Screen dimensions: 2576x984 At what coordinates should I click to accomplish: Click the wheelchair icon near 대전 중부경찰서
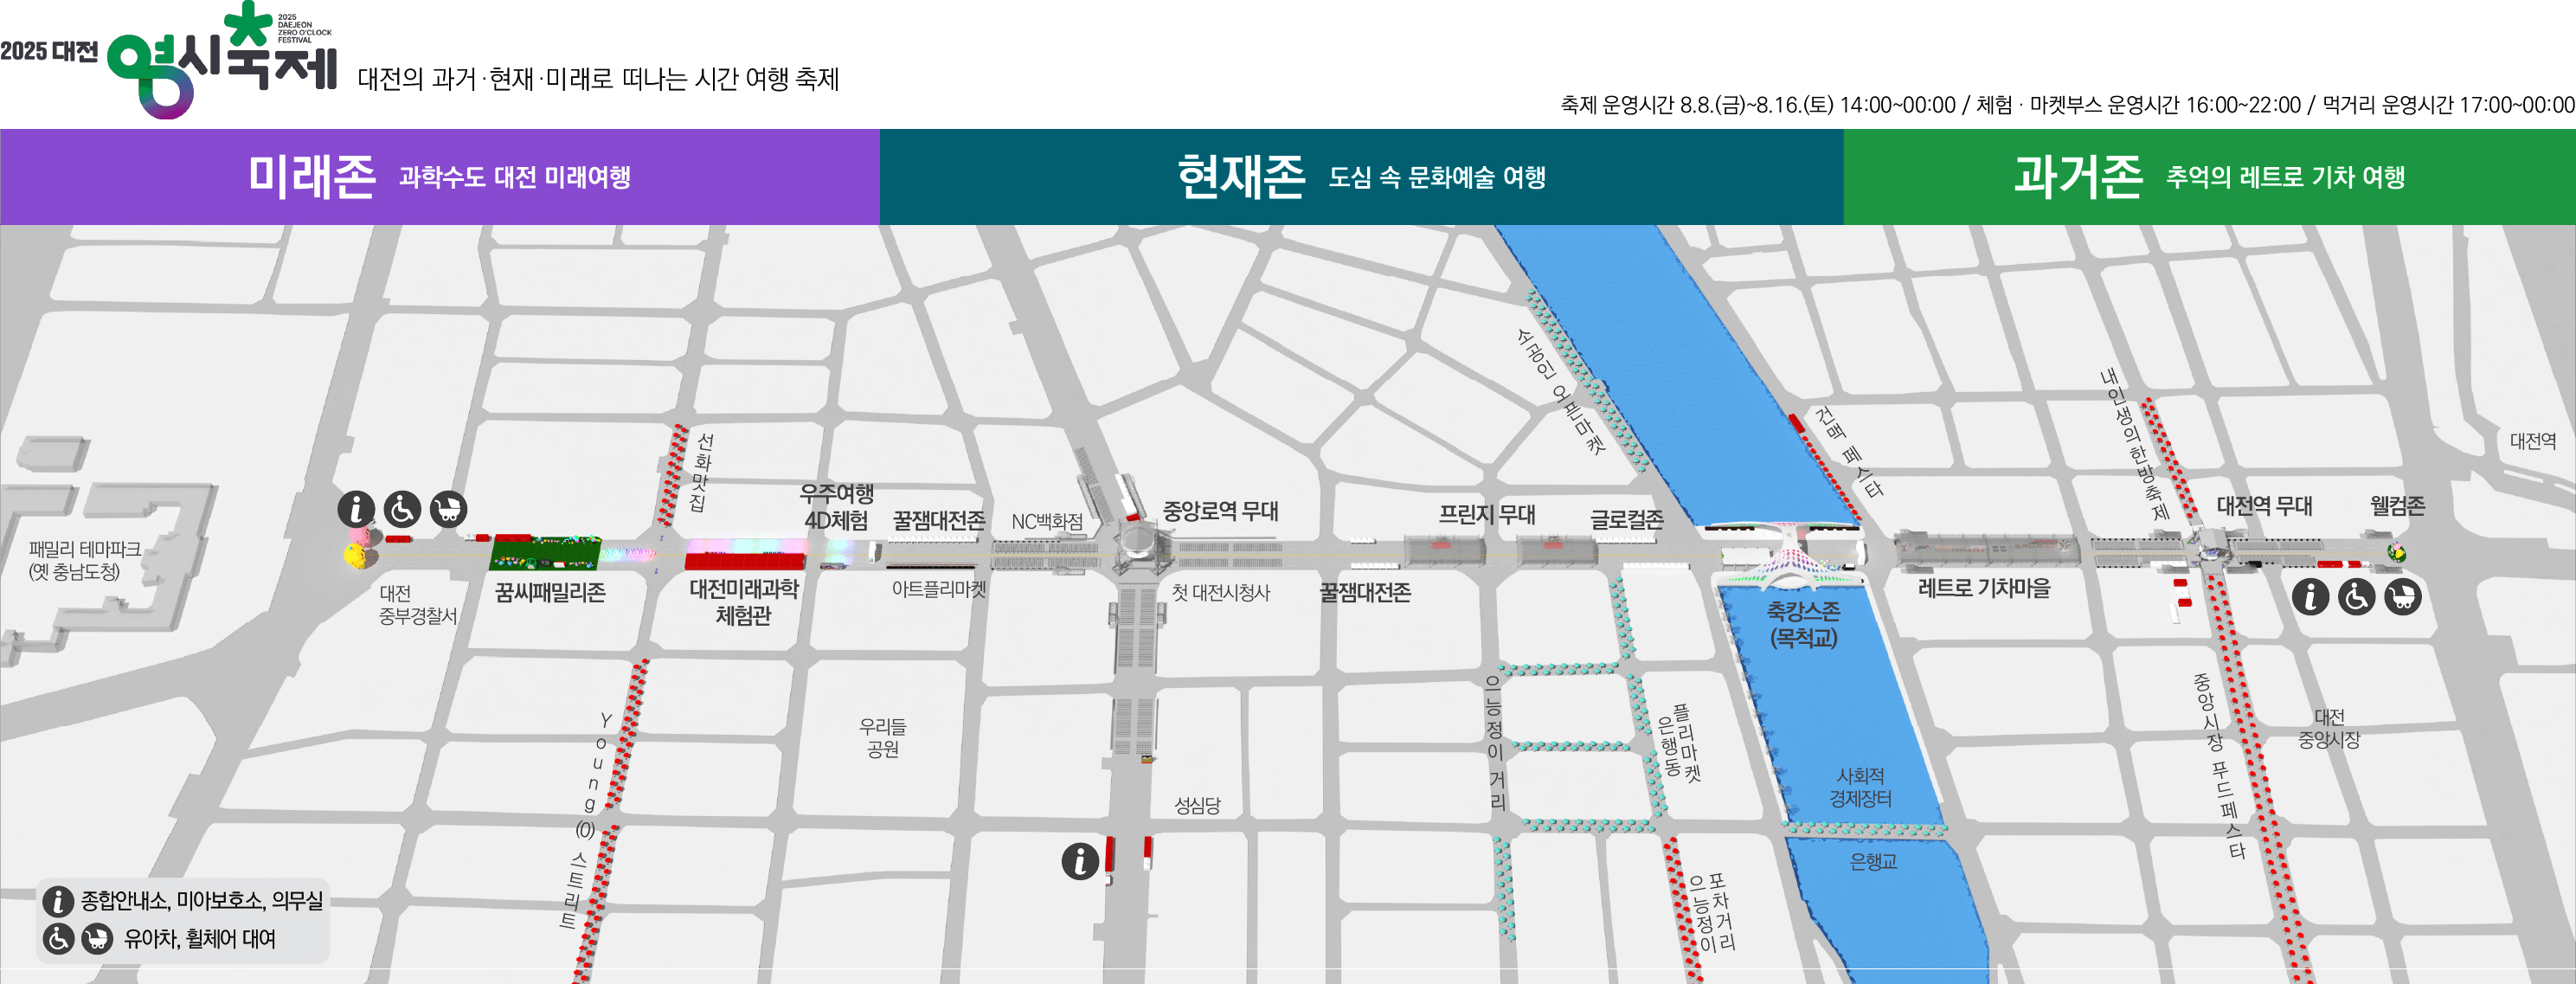click(402, 509)
